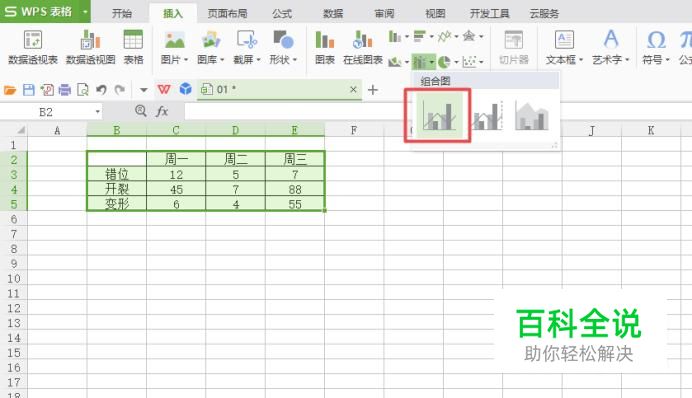692x398 pixels.
Task: Switch to the 公式 tab
Action: coord(282,14)
